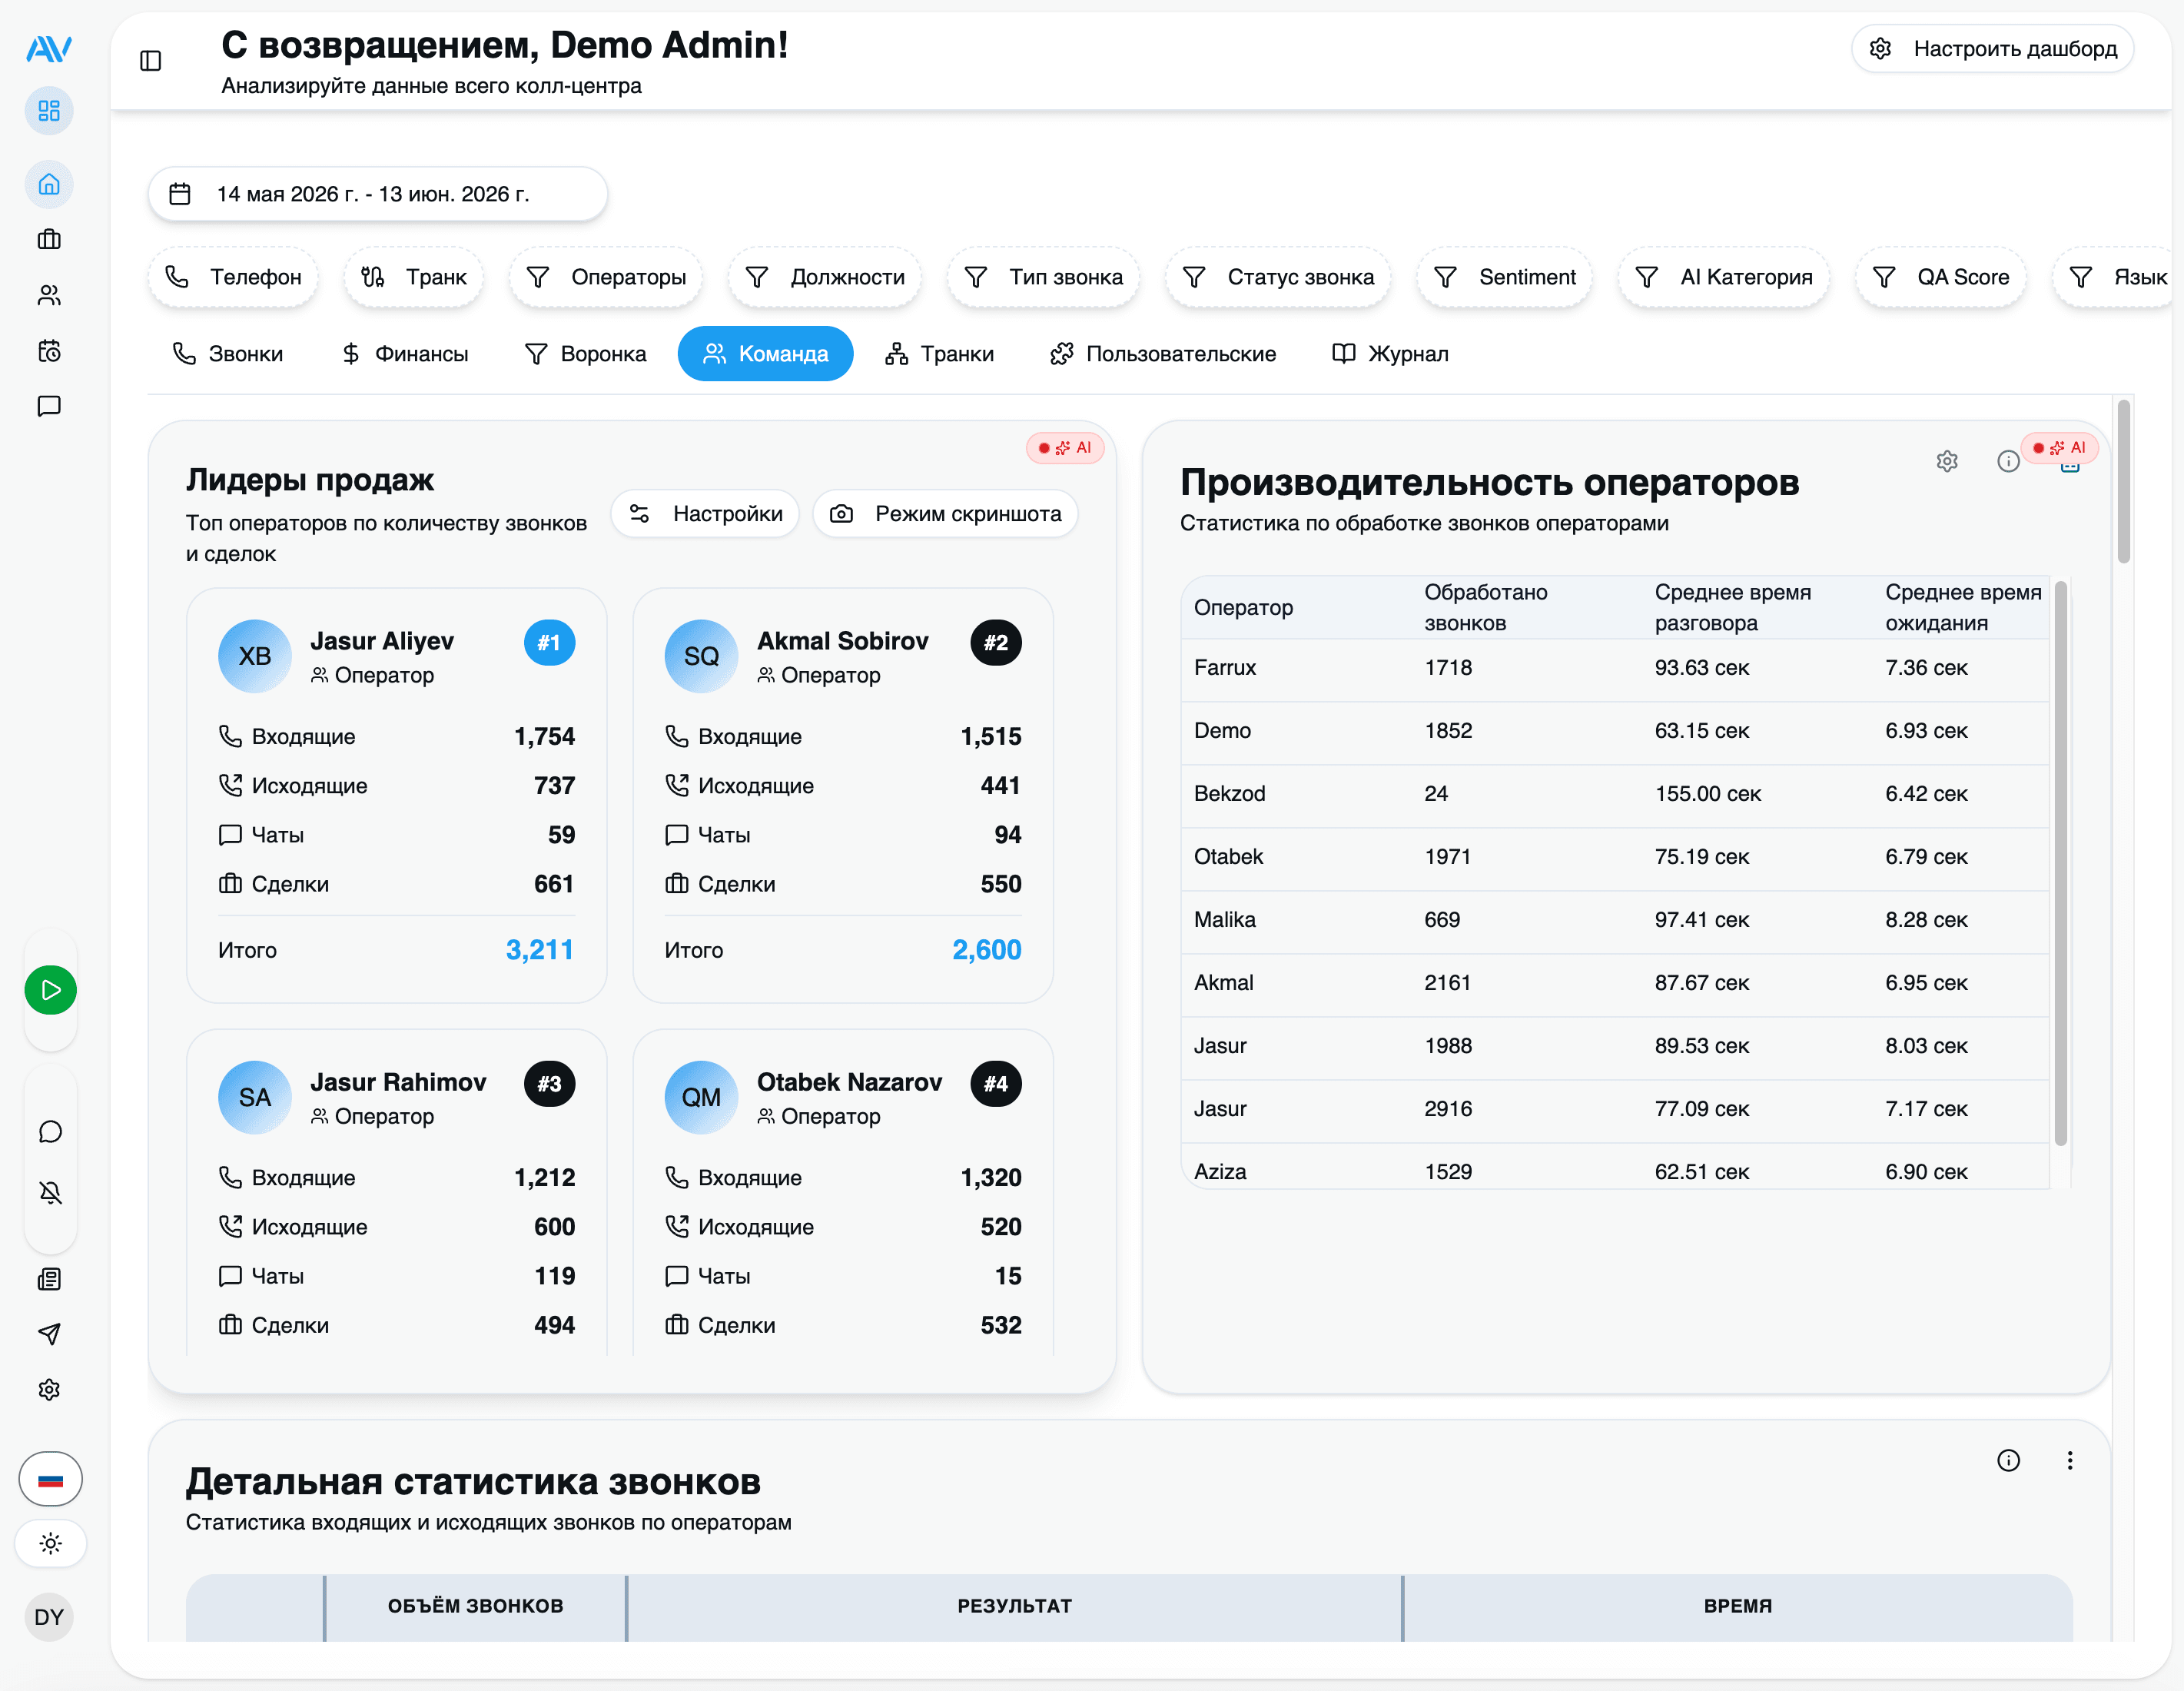This screenshot has height=1691, width=2184.
Task: Toggle the muted notifications bell icon
Action: (x=50, y=1192)
